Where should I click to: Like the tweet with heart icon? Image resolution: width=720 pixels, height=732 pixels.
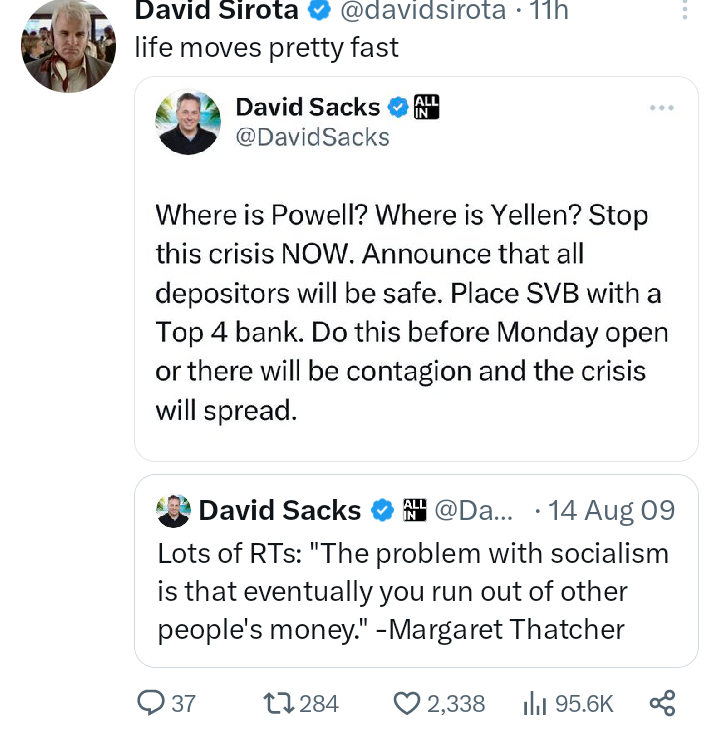[x=407, y=703]
